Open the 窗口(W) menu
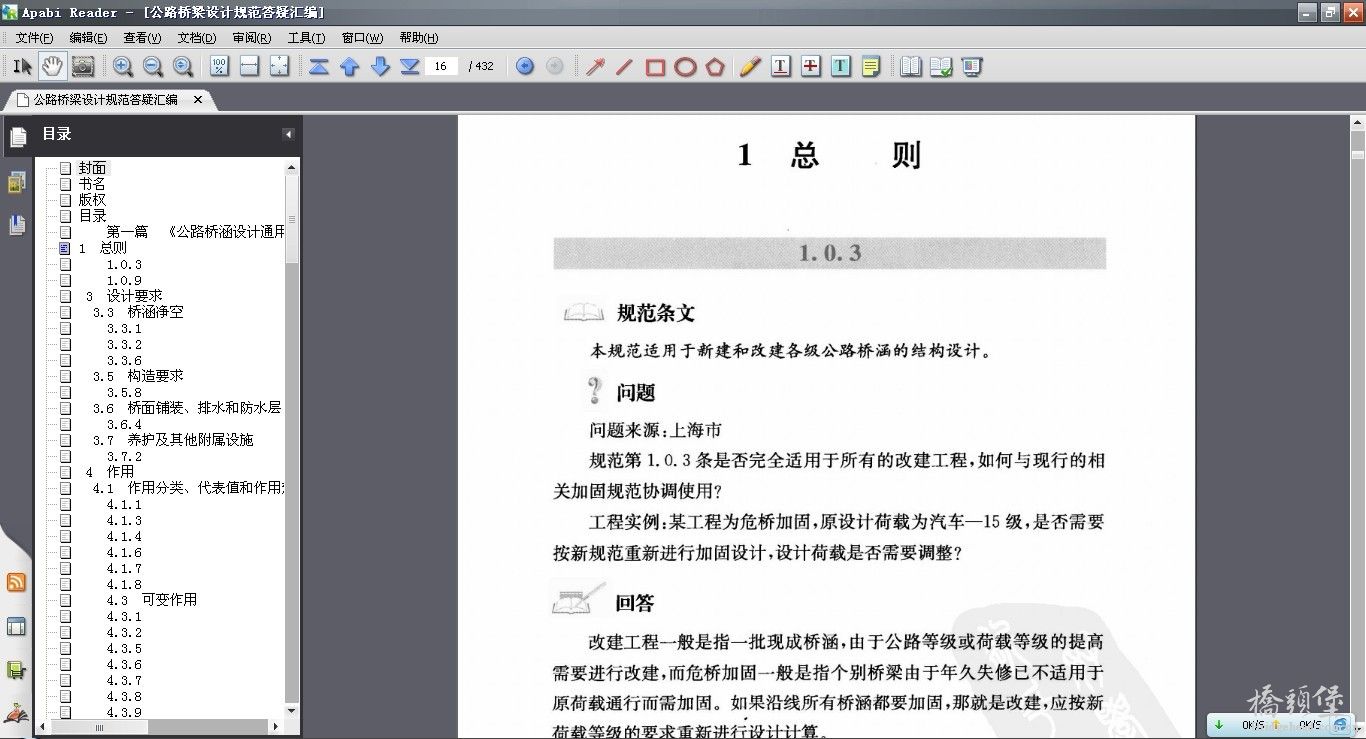 point(362,38)
